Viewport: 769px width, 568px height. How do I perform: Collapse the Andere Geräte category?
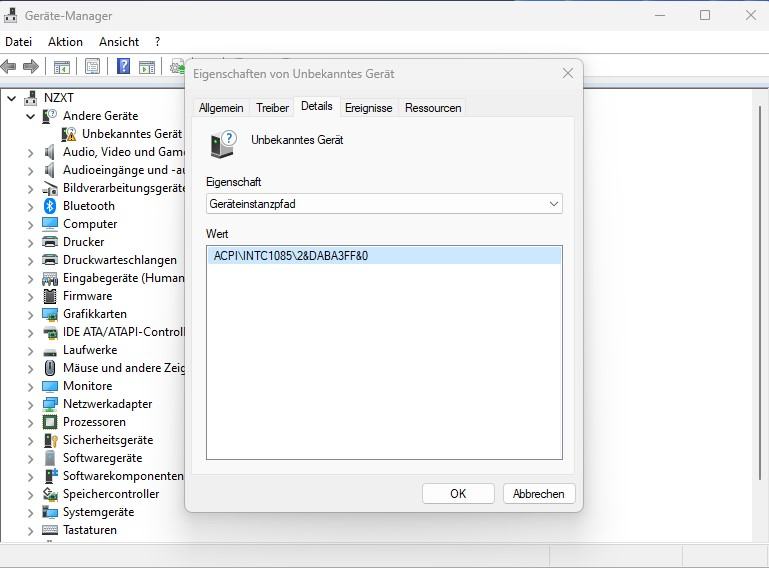click(x=30, y=116)
